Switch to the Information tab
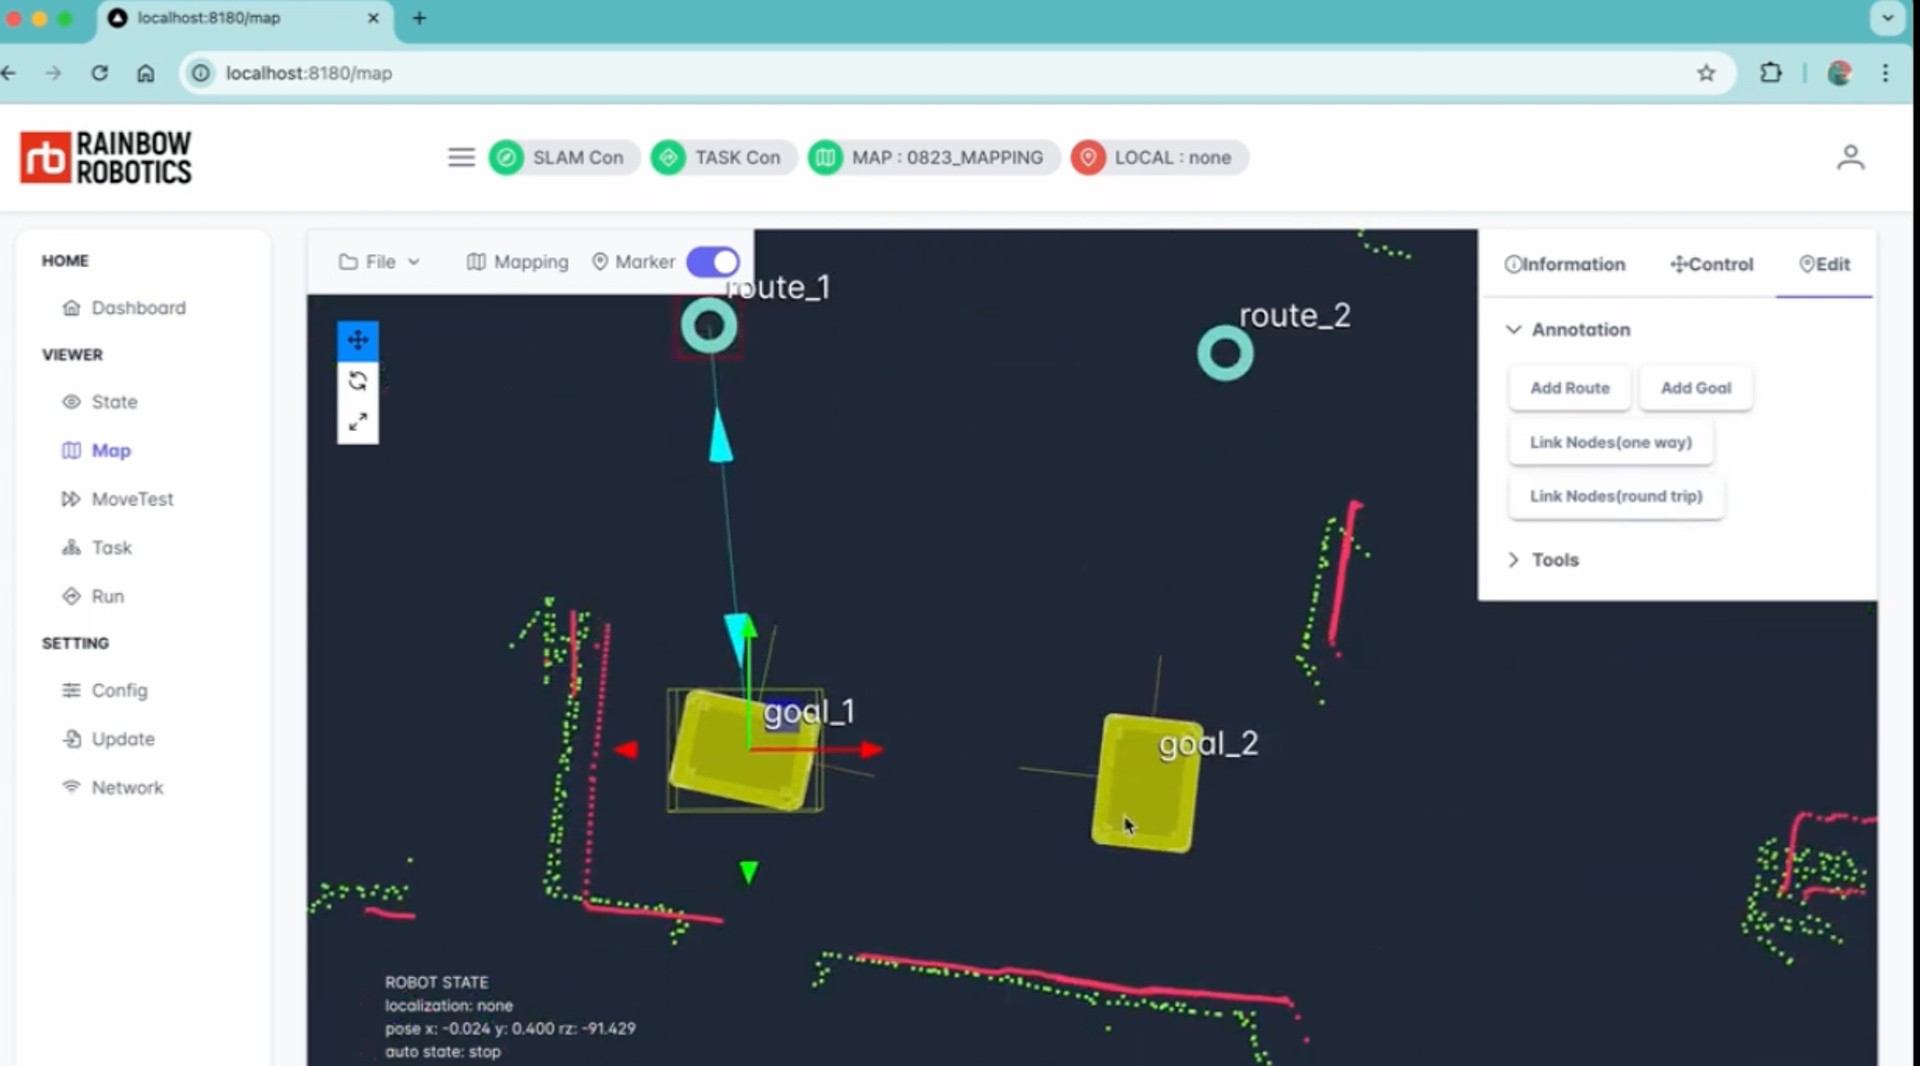The width and height of the screenshot is (1920, 1066). [1565, 264]
